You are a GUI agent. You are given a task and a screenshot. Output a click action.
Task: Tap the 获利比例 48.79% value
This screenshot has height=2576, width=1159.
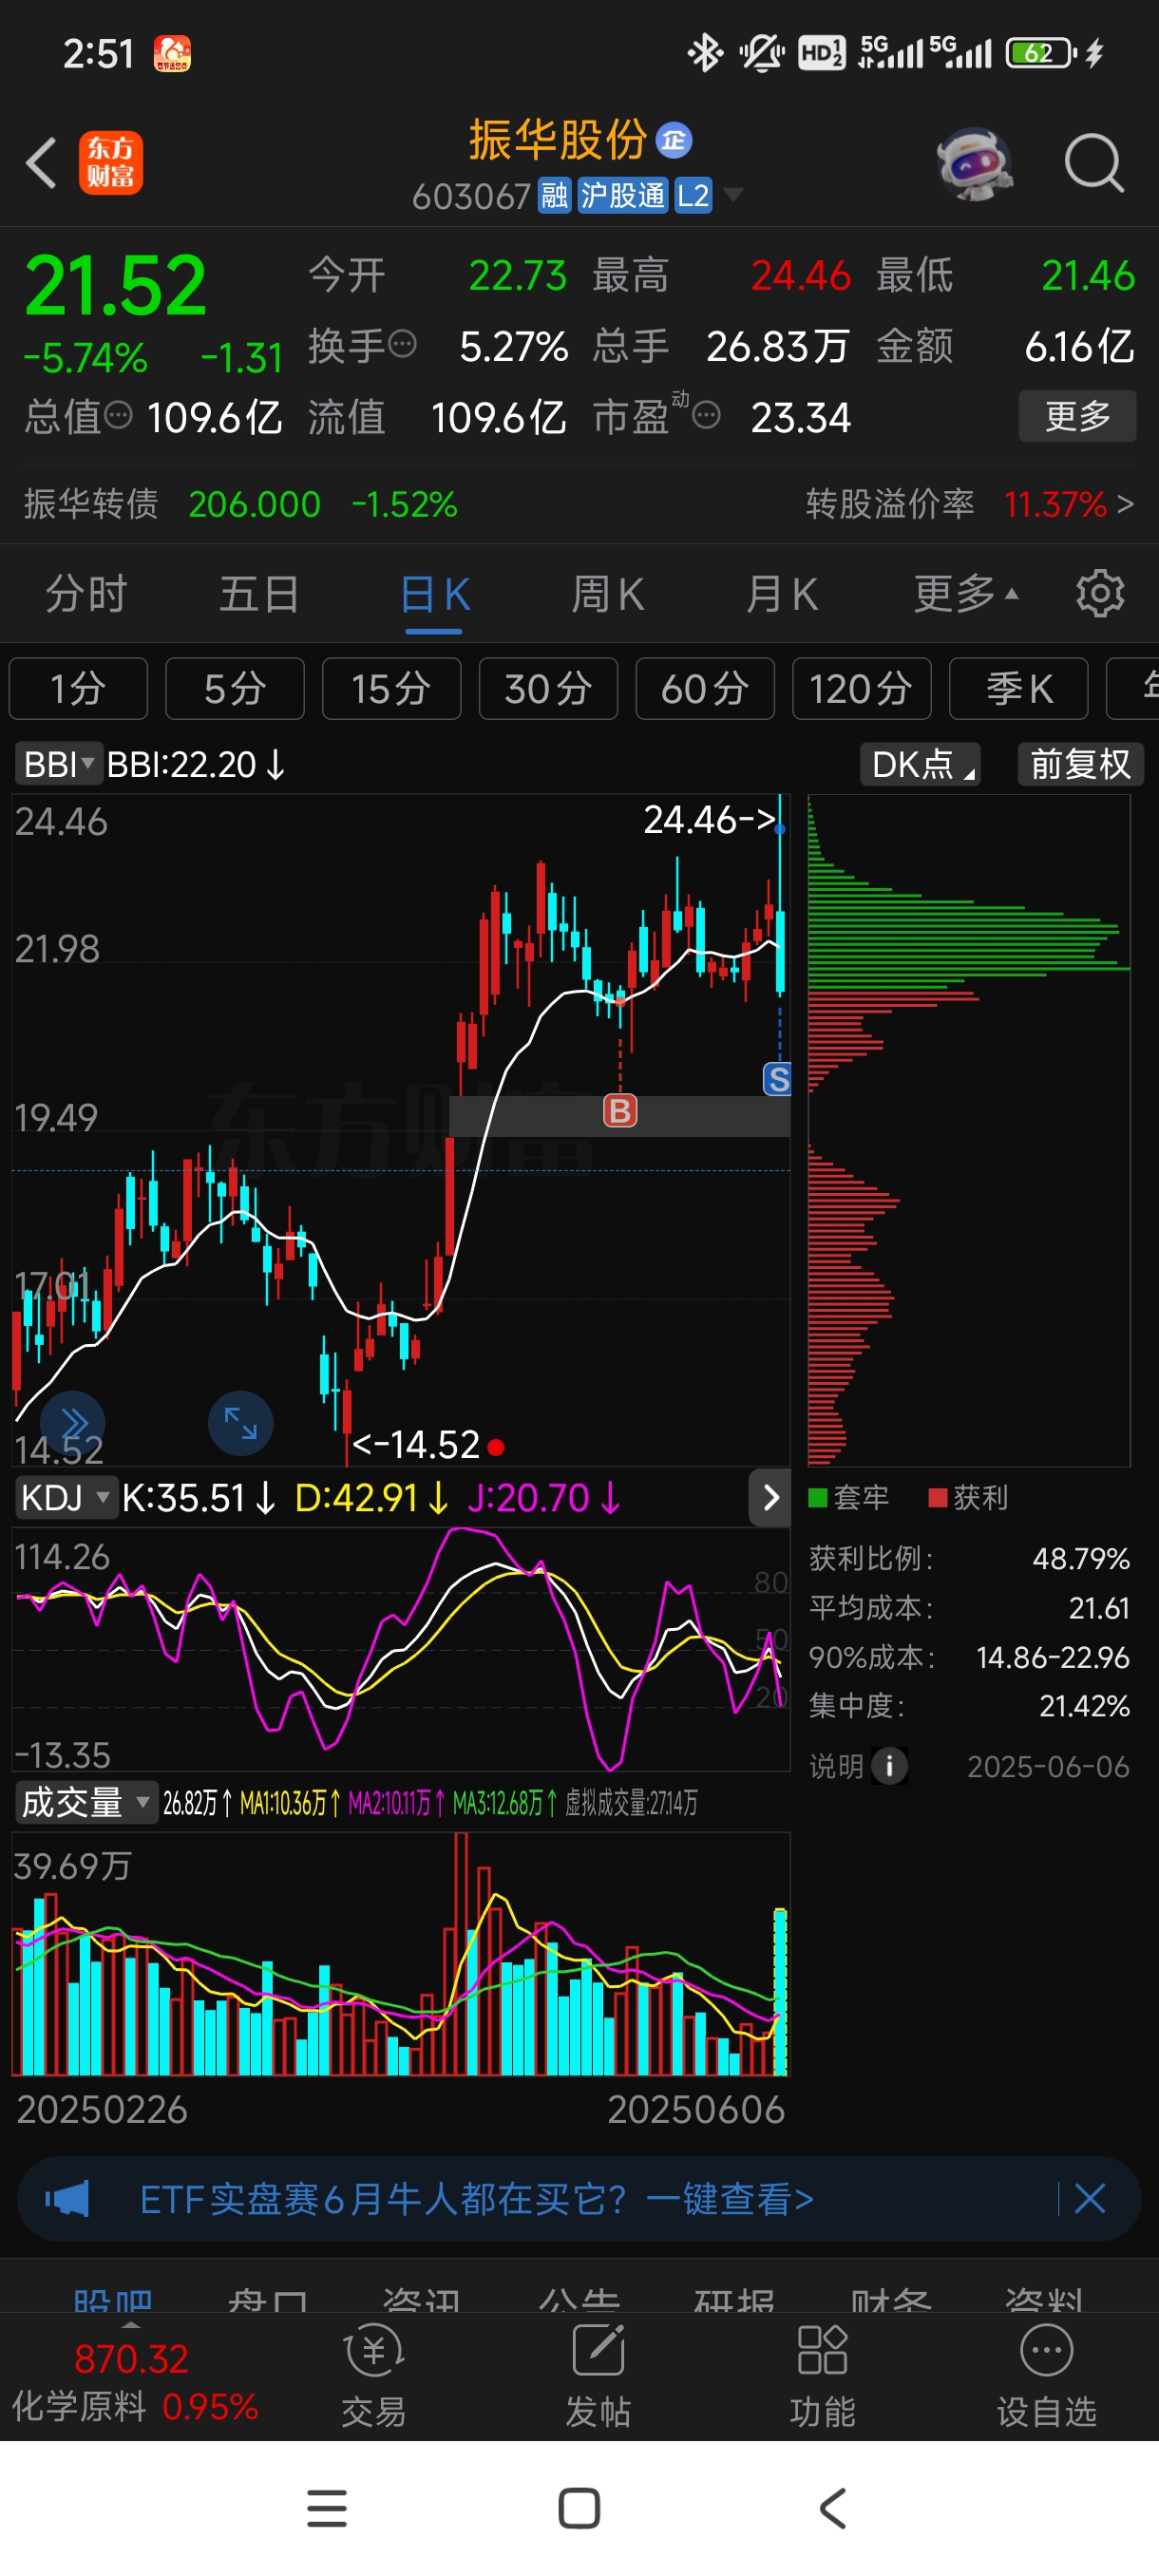click(1081, 1558)
